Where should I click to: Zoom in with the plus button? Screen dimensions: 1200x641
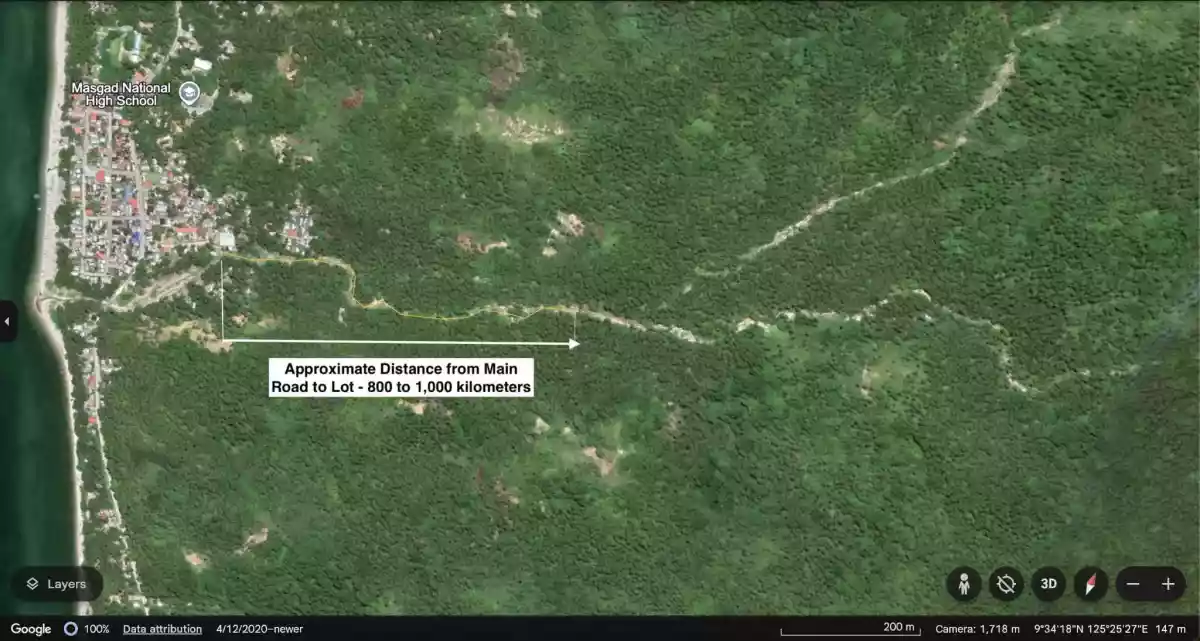tap(1168, 584)
